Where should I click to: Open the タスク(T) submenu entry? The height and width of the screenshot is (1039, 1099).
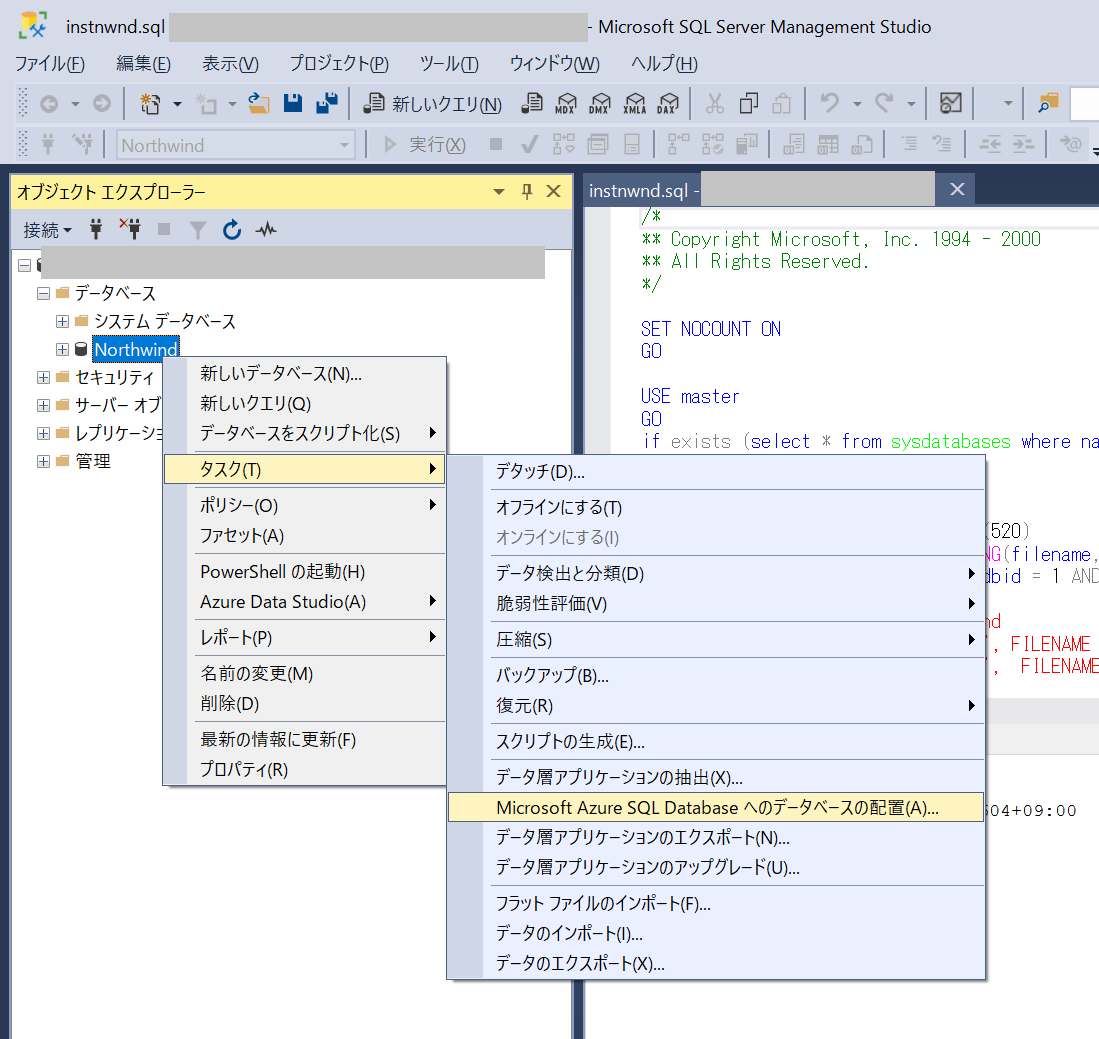(x=305, y=469)
